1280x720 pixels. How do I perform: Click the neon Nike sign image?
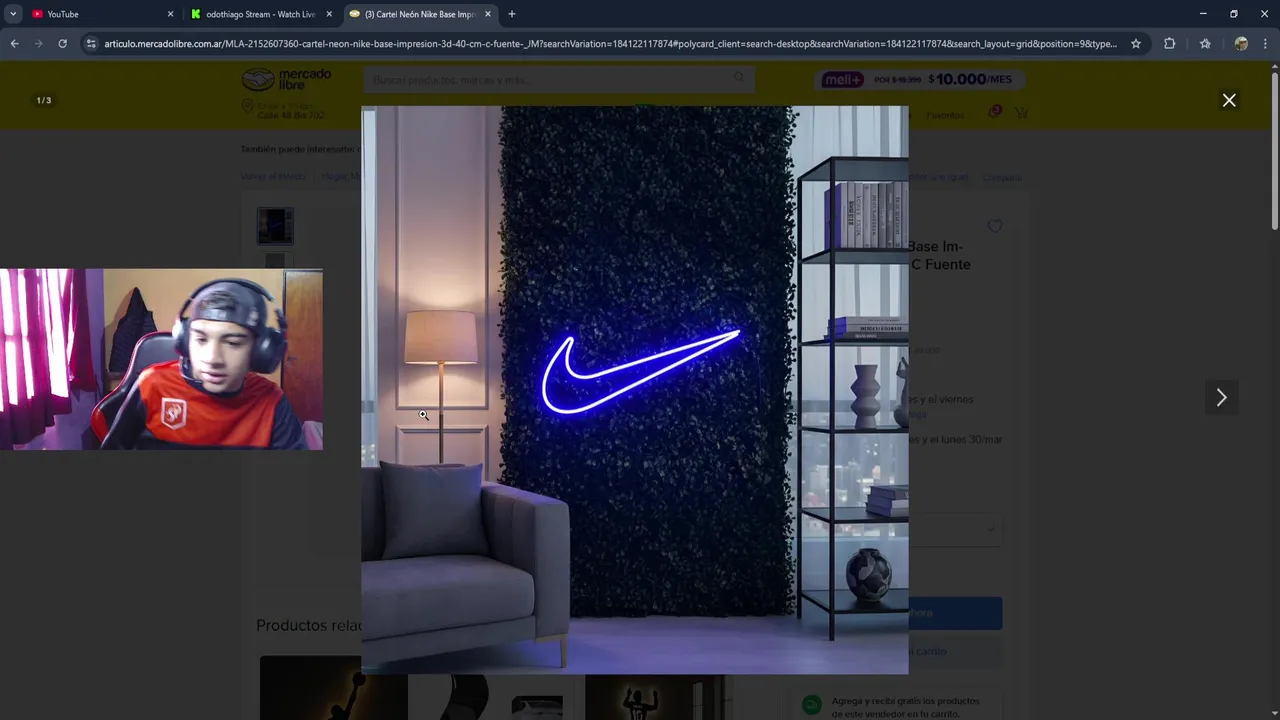[635, 390]
